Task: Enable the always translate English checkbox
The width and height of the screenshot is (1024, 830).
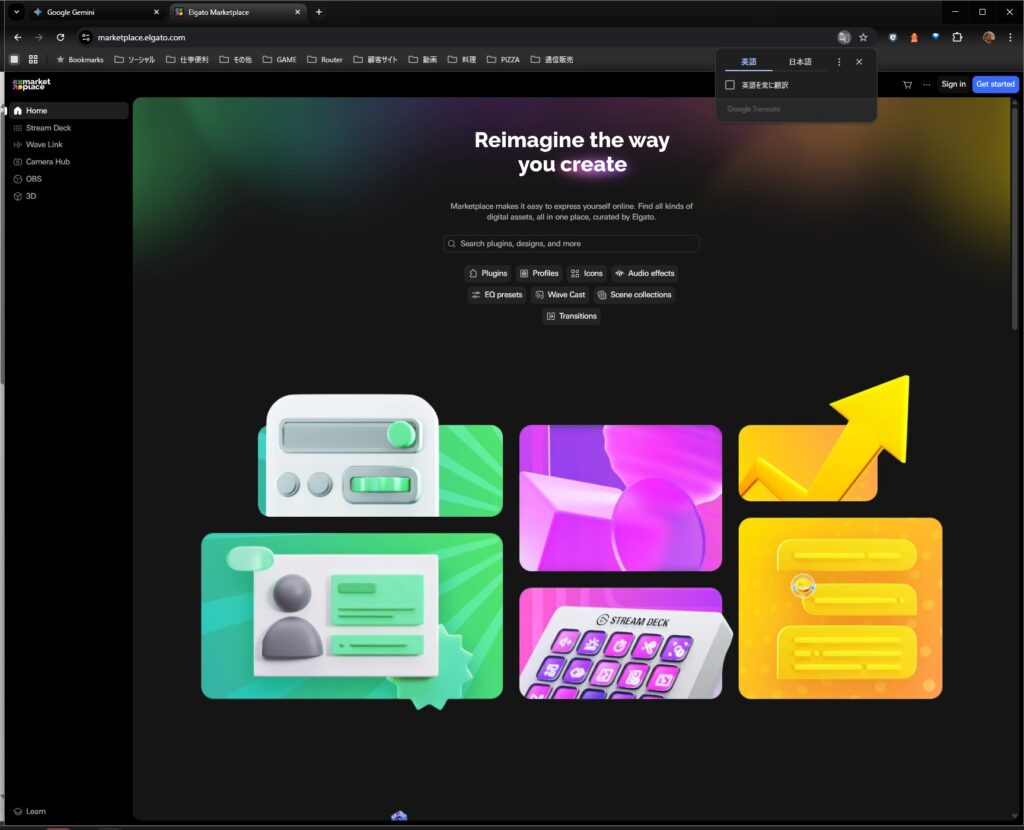Action: (x=730, y=85)
